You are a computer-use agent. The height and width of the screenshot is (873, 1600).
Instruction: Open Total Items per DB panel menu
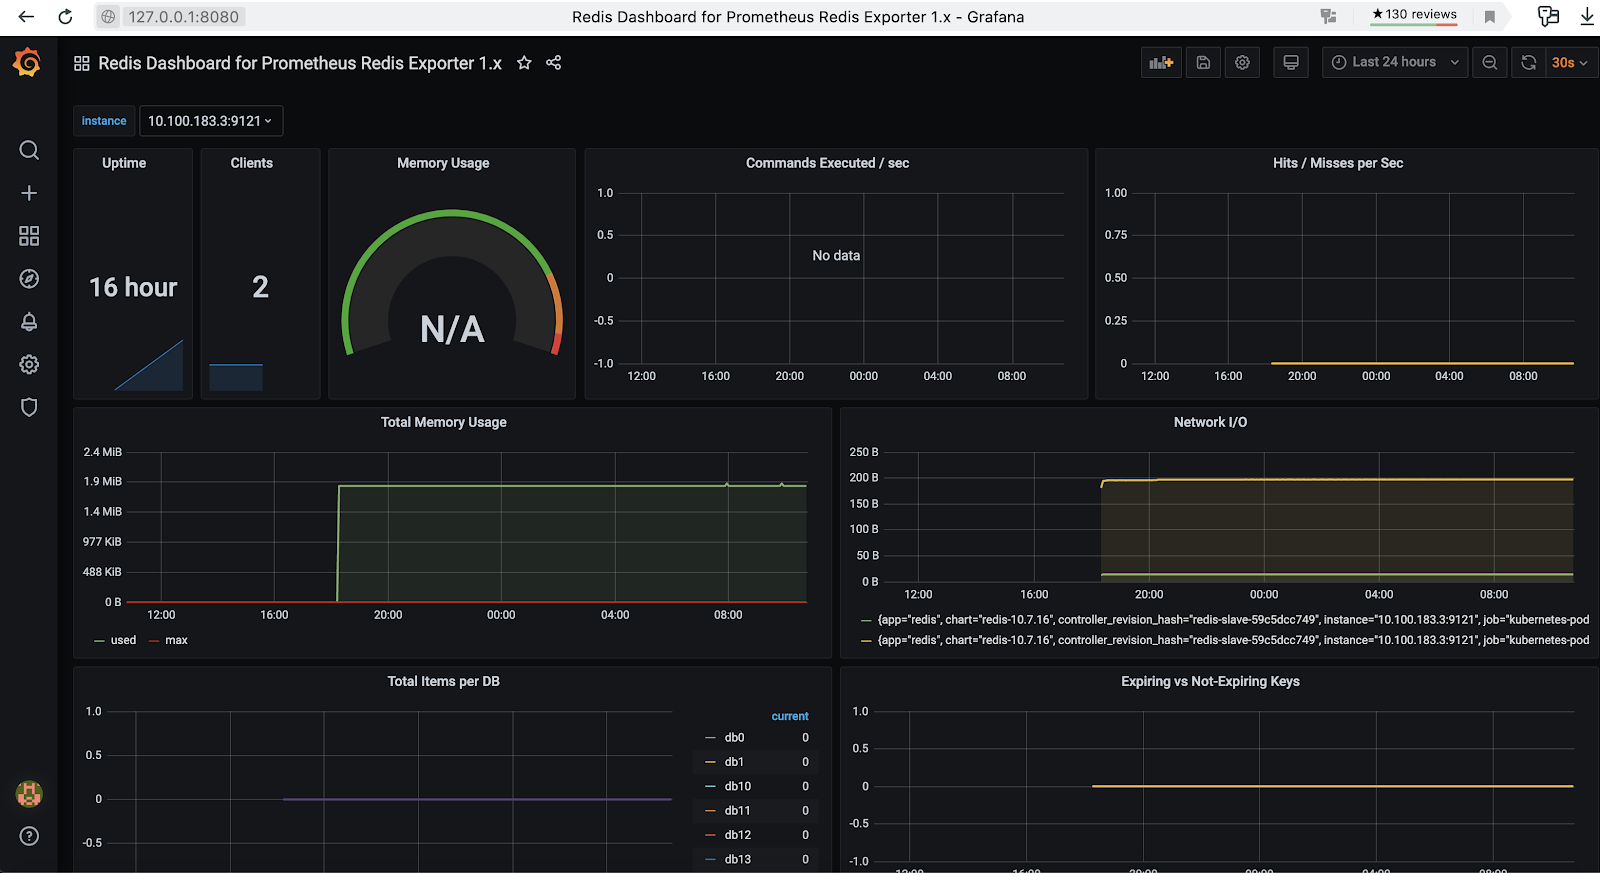point(443,681)
